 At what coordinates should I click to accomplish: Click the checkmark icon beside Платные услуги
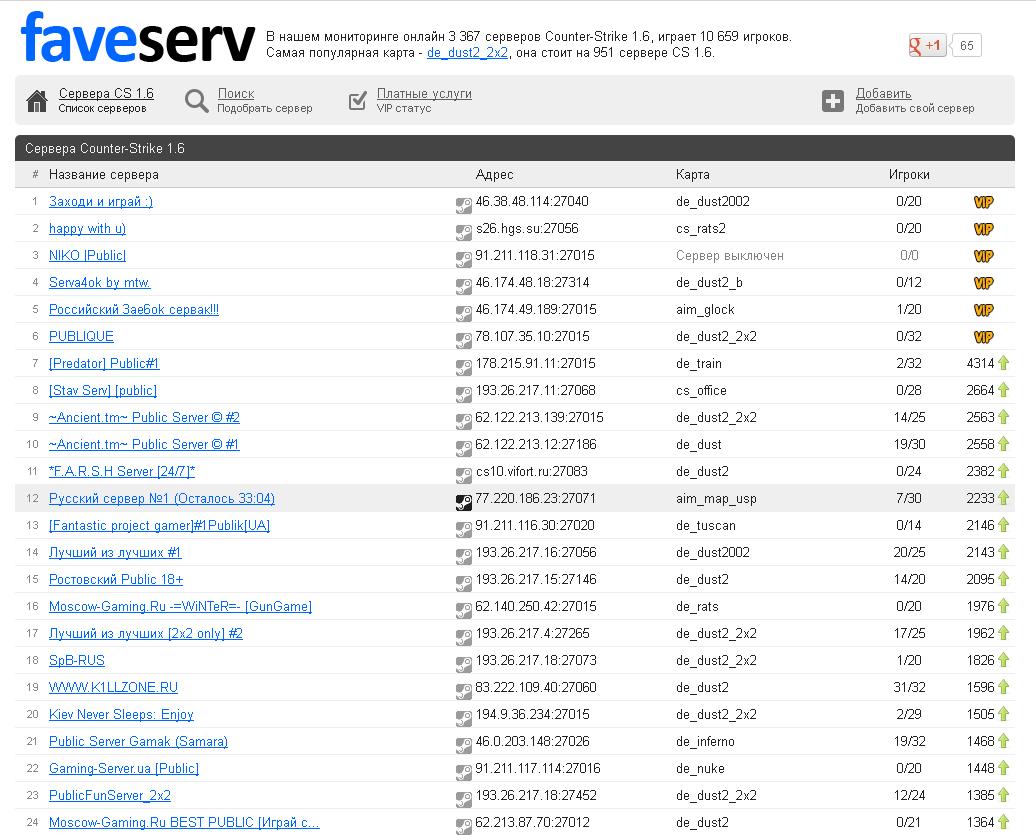tap(358, 101)
